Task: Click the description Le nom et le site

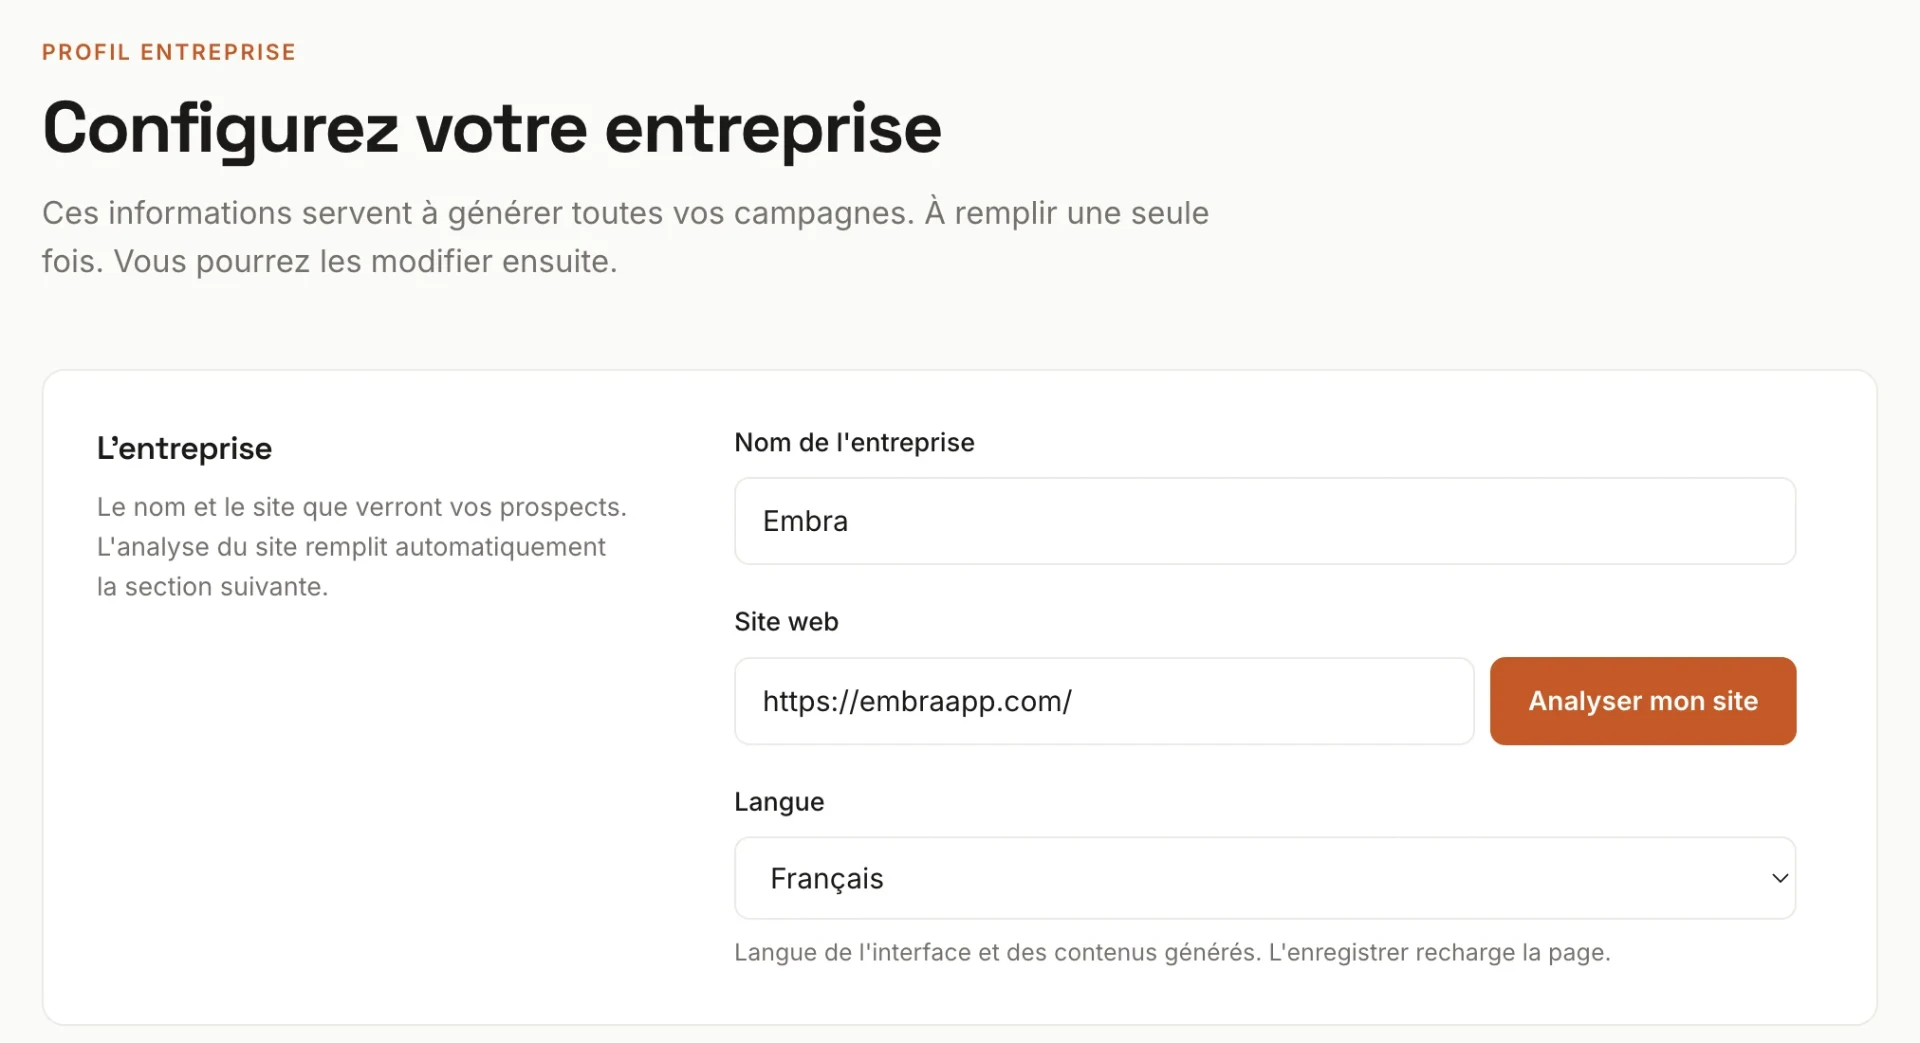Action: point(362,547)
